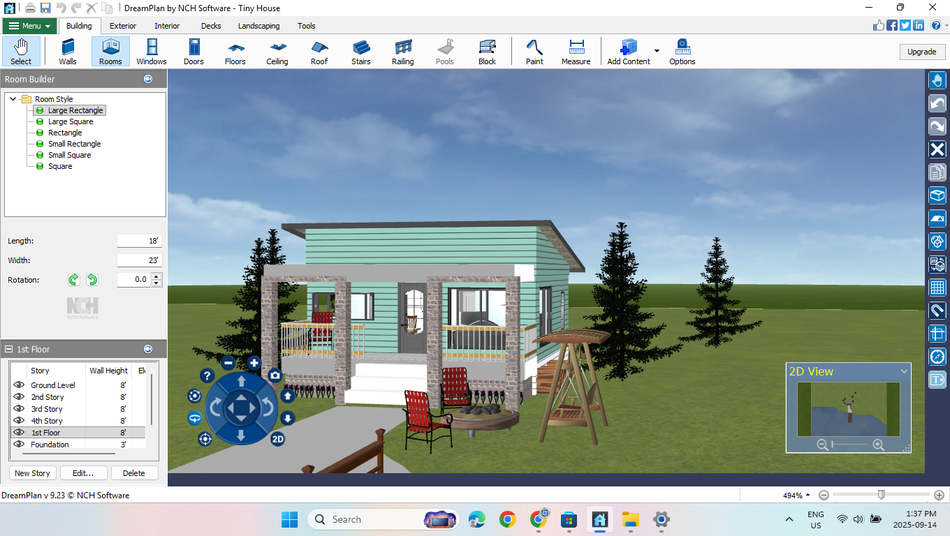The height and width of the screenshot is (536, 950).
Task: Click the New Story button
Action: pos(32,473)
